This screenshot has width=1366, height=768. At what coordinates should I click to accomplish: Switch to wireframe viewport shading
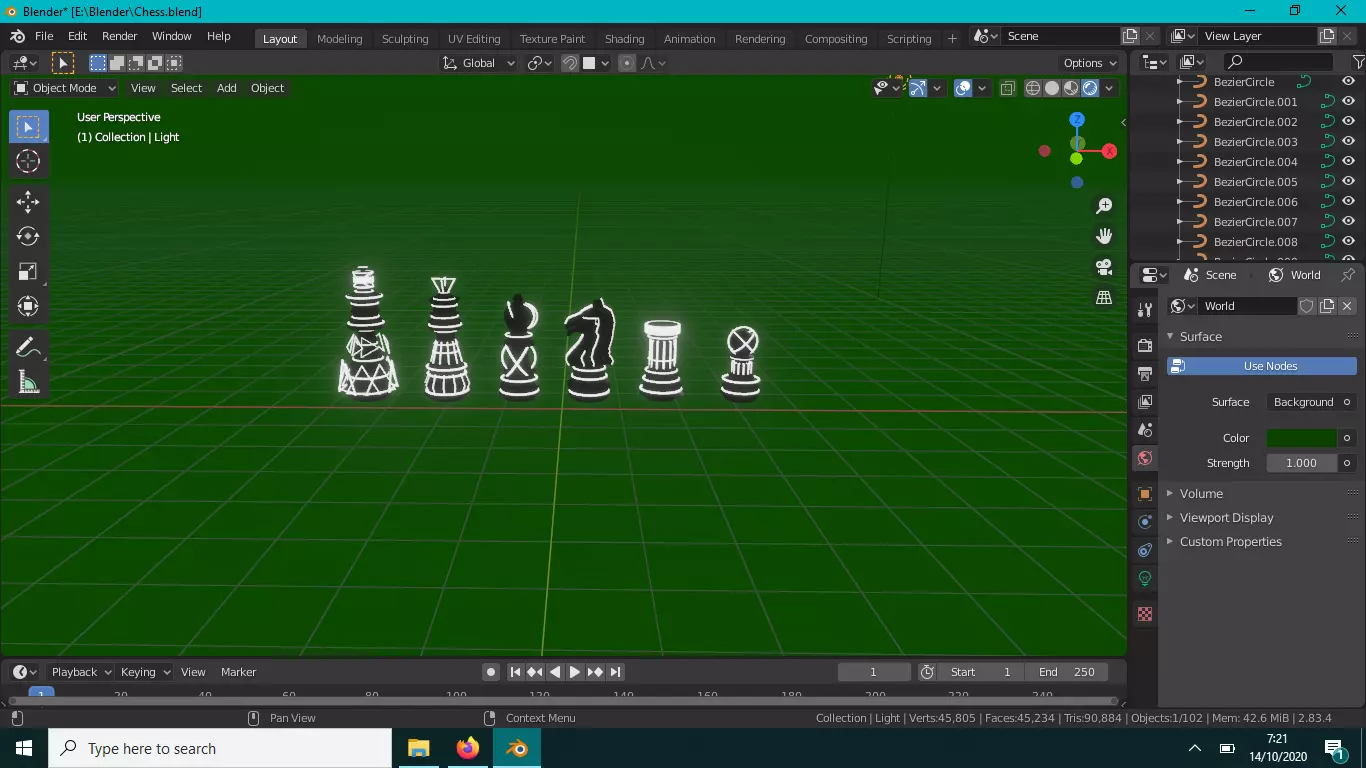click(1033, 88)
